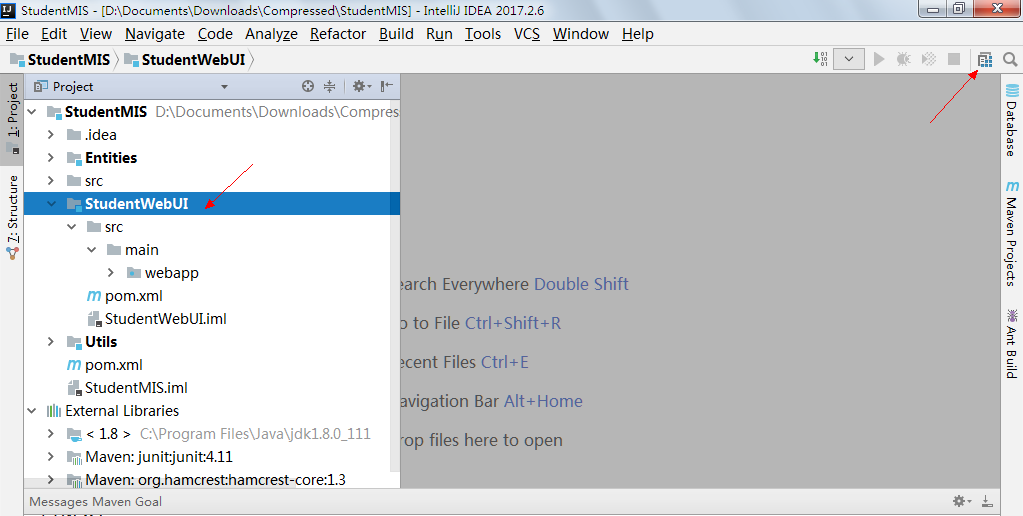Toggle the Structure side tab
1023x516 pixels.
click(x=12, y=217)
